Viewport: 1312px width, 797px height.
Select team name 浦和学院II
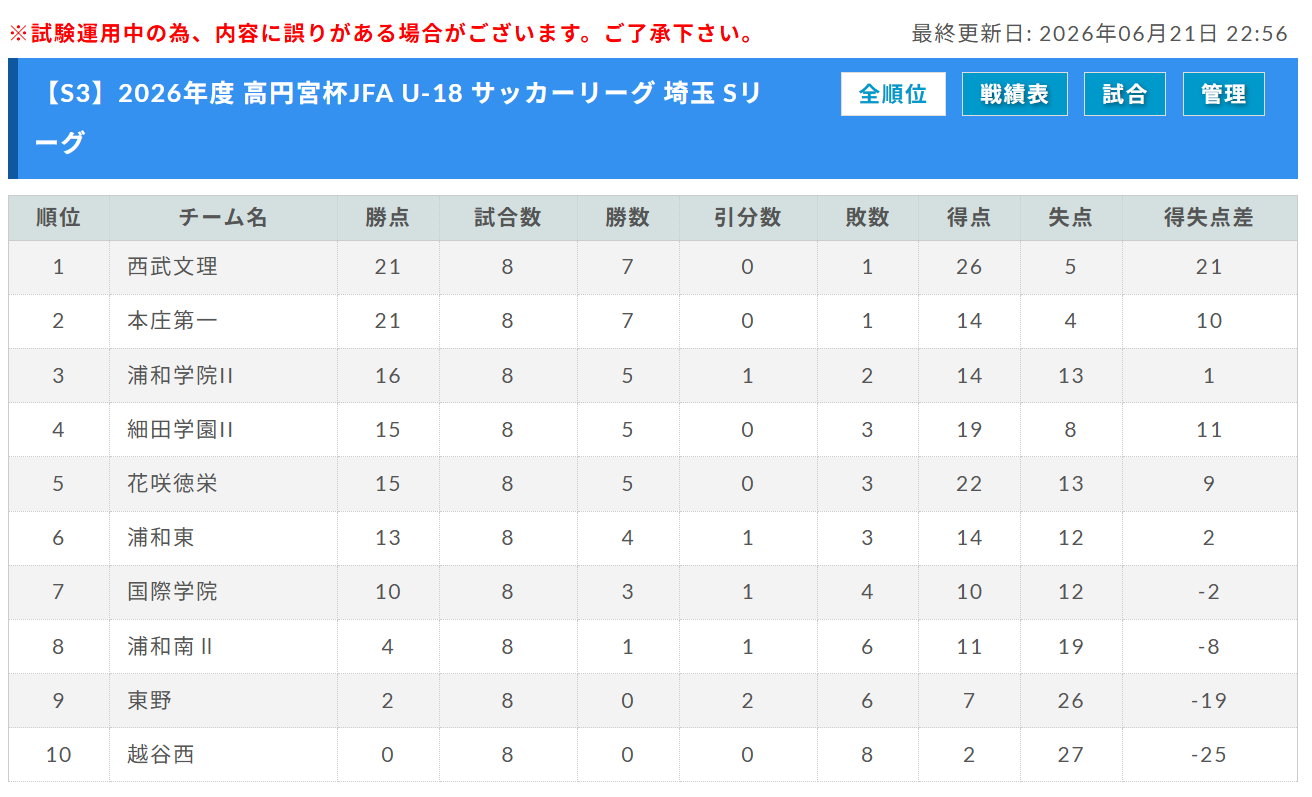[181, 376]
